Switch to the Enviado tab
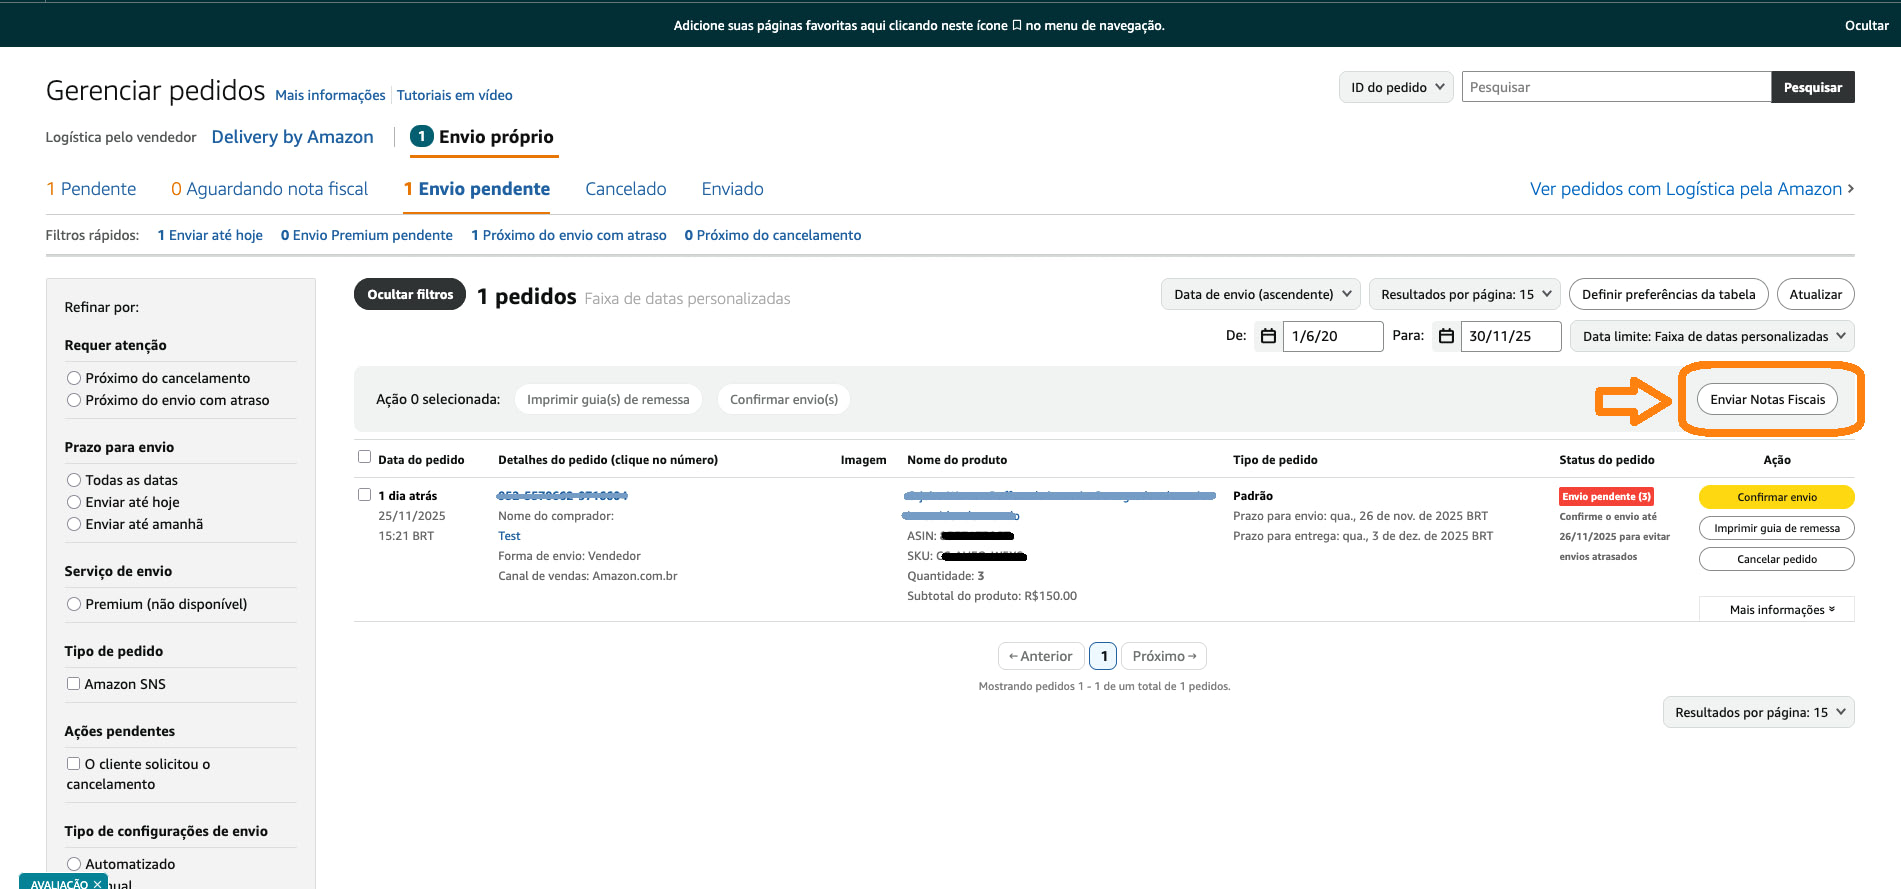The image size is (1901, 889). 733,189
